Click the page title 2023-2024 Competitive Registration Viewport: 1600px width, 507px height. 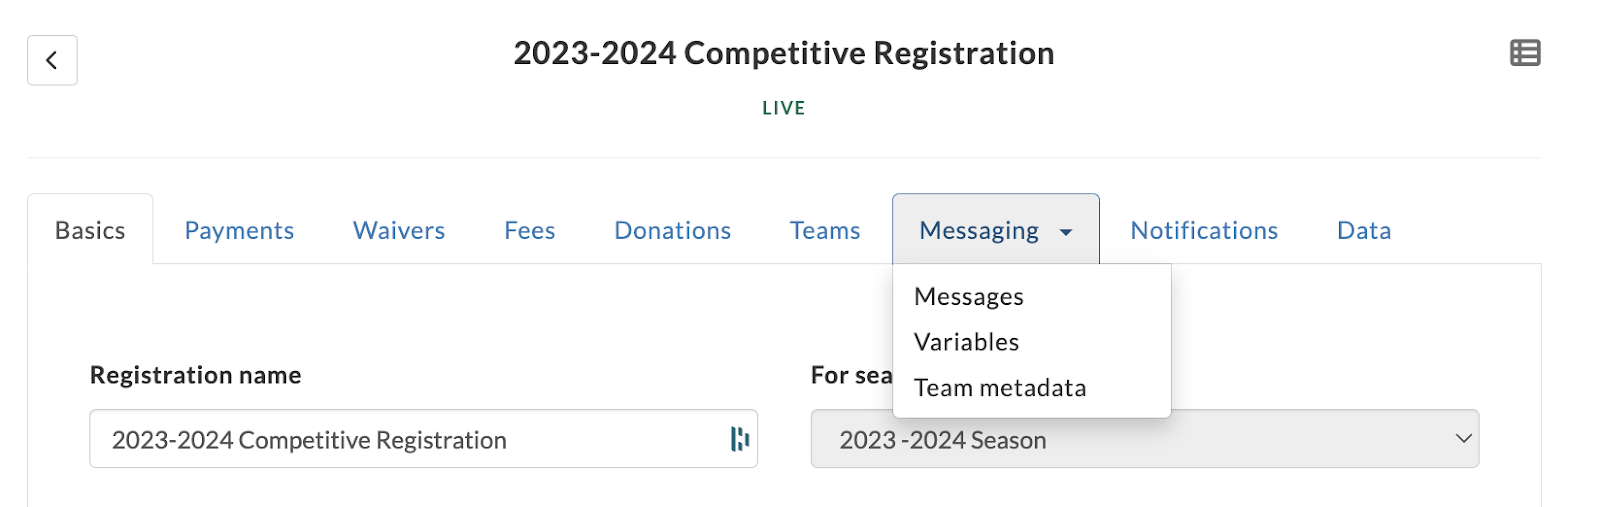click(784, 53)
